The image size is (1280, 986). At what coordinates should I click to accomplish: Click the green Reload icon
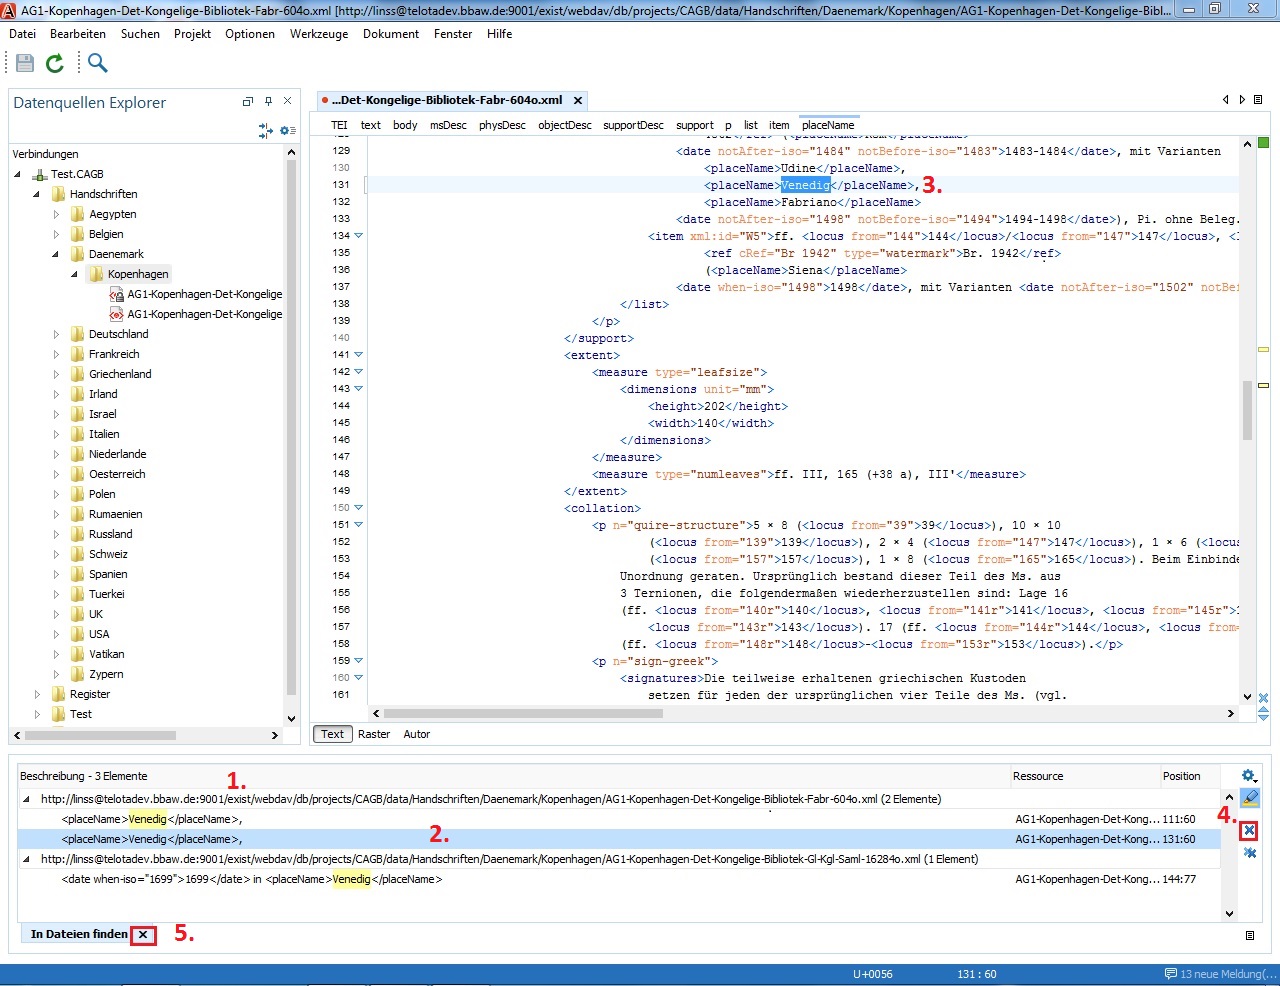(x=55, y=63)
